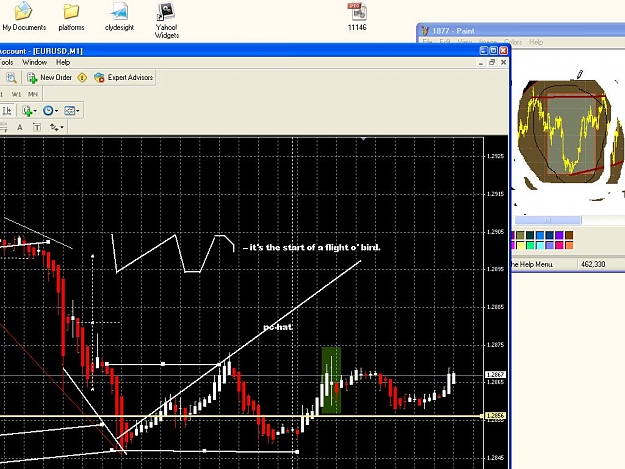Click Paint's horizontal scrollbar thumb

548,220
